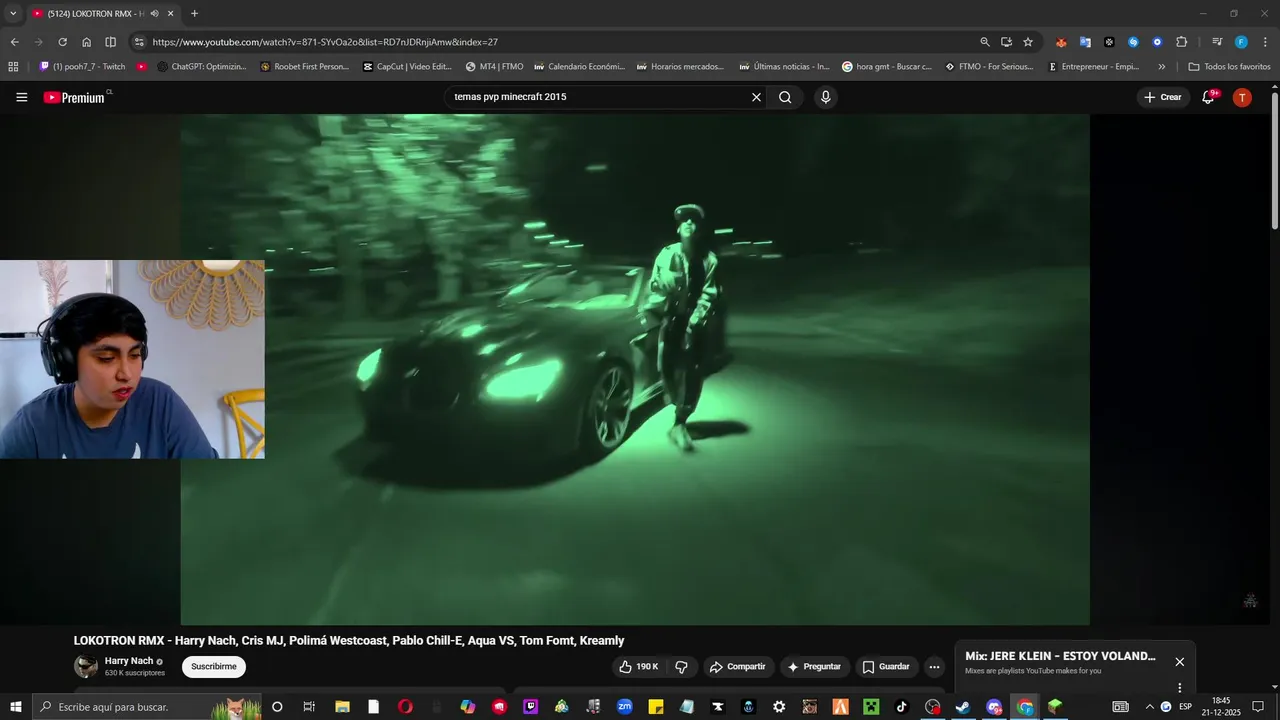This screenshot has width=1280, height=720.
Task: Clear the YouTube search box text
Action: tap(756, 97)
